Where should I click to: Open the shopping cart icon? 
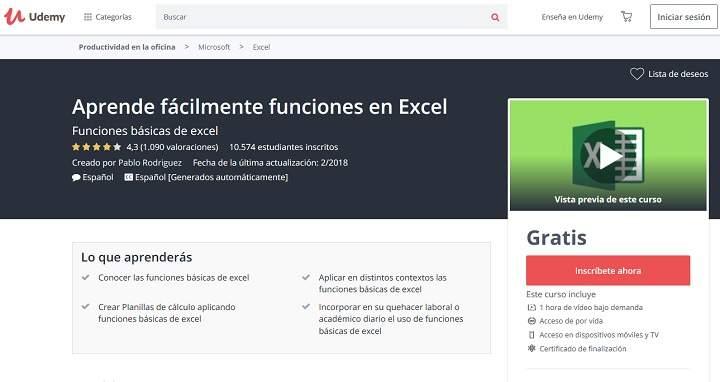pyautogui.click(x=626, y=17)
